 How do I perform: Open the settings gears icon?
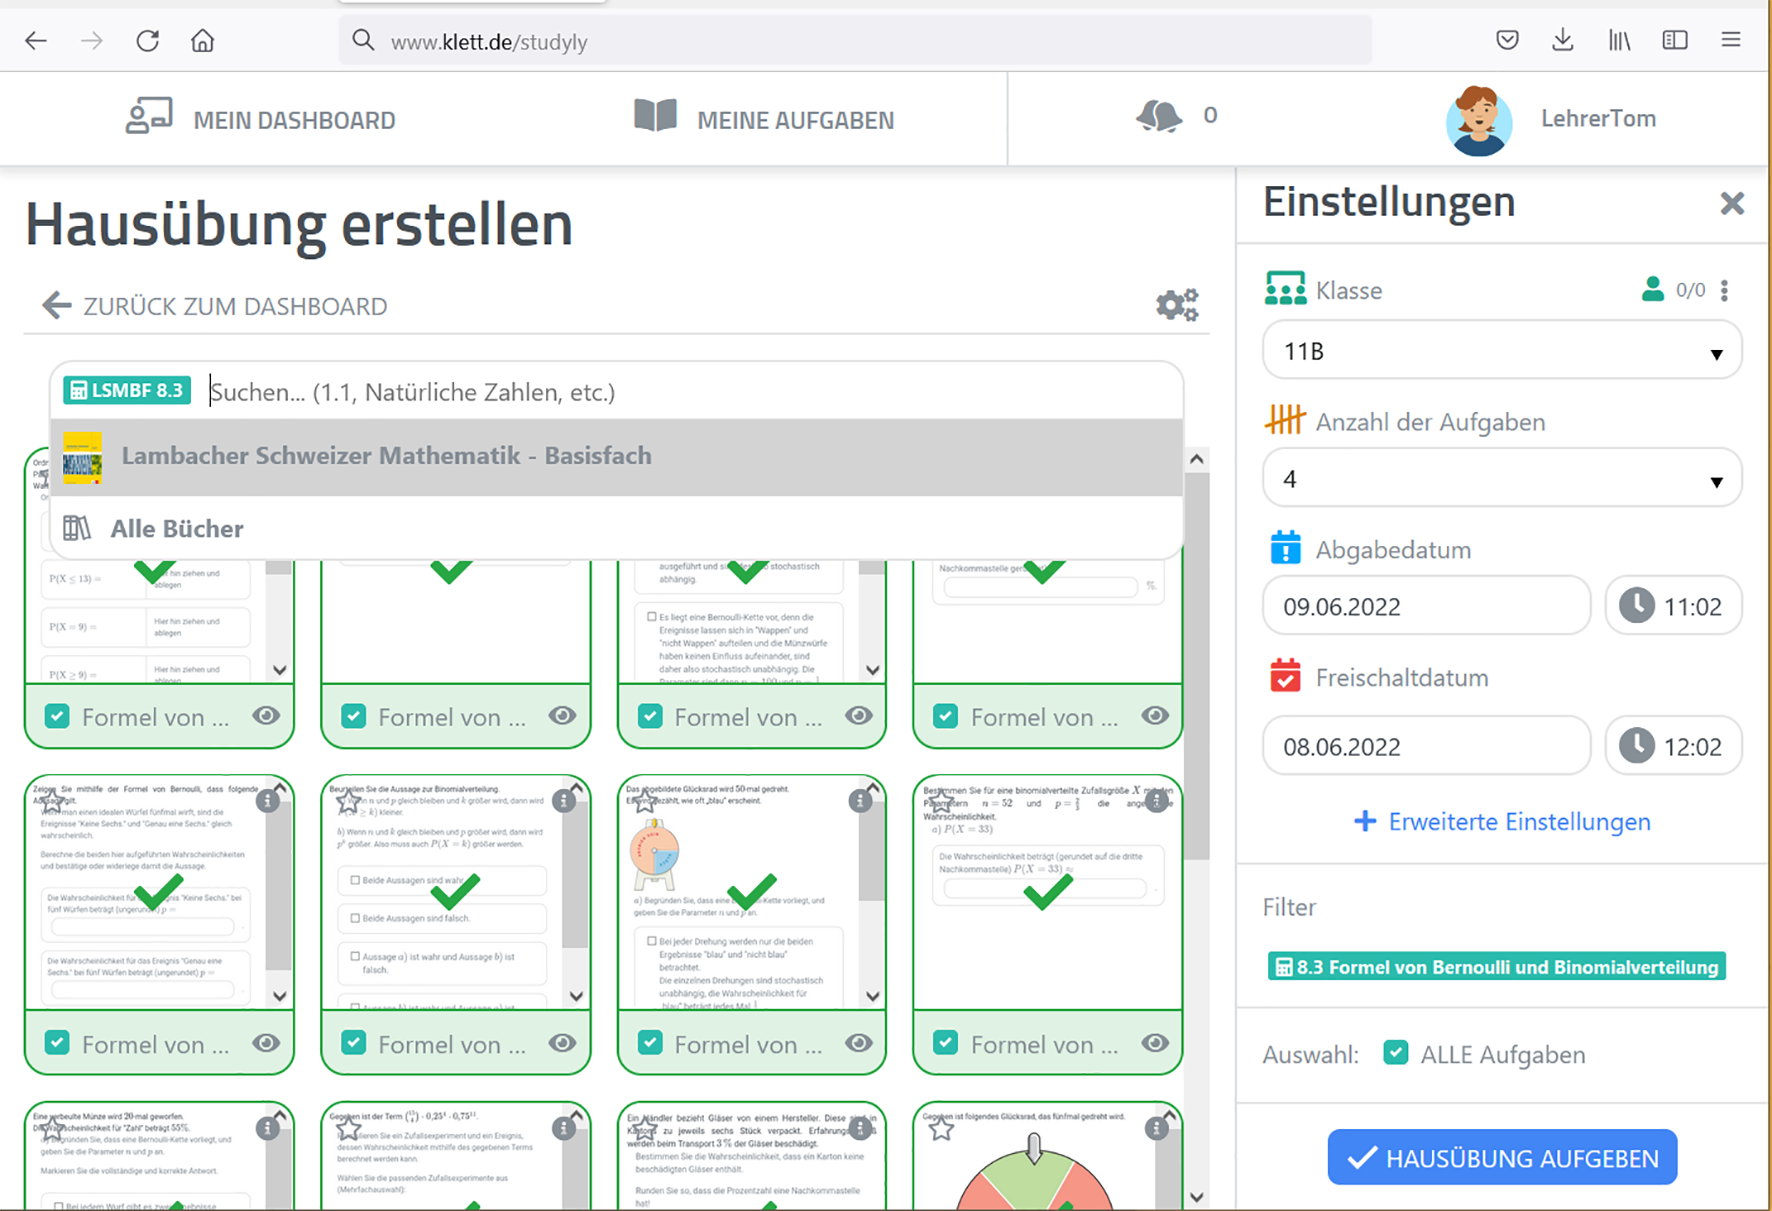coord(1176,305)
